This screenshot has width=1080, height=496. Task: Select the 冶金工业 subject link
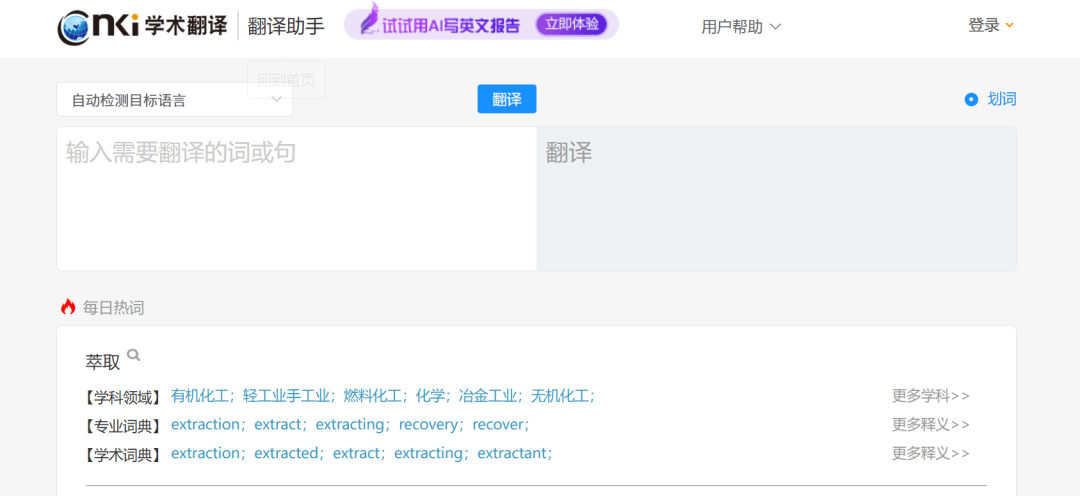click(x=488, y=396)
